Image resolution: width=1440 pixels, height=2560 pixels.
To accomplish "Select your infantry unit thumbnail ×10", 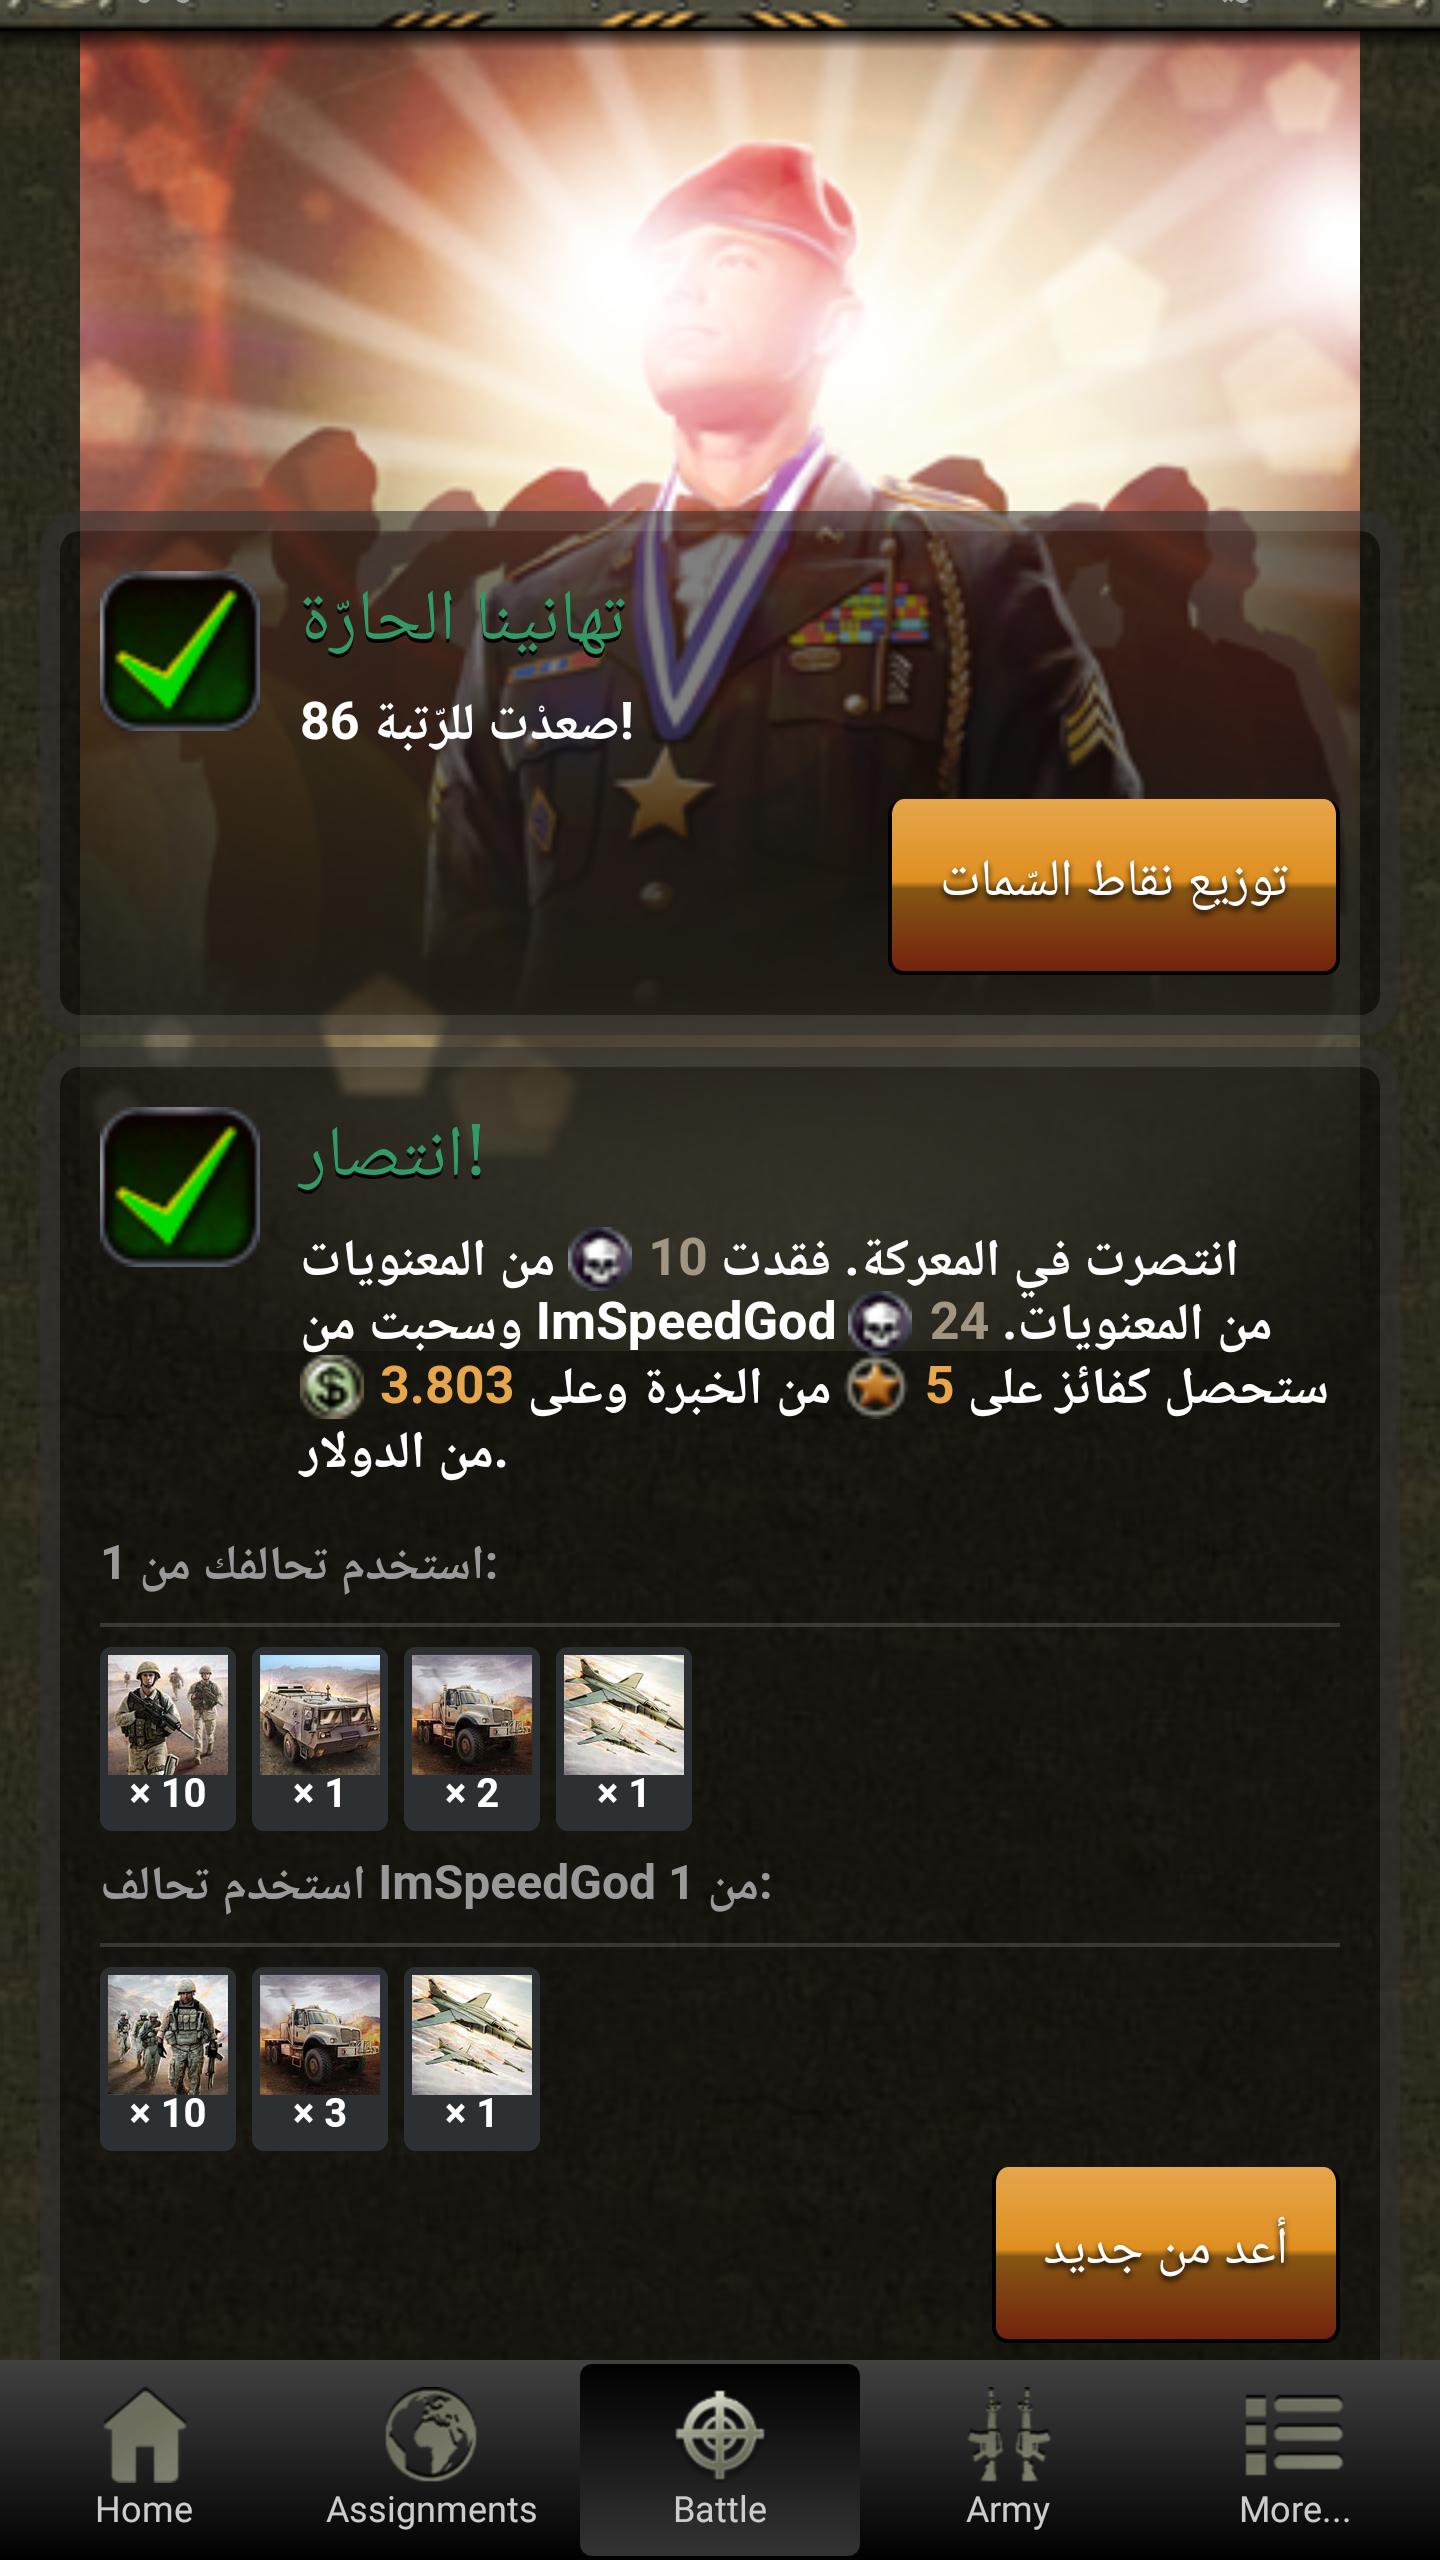I will click(168, 1739).
